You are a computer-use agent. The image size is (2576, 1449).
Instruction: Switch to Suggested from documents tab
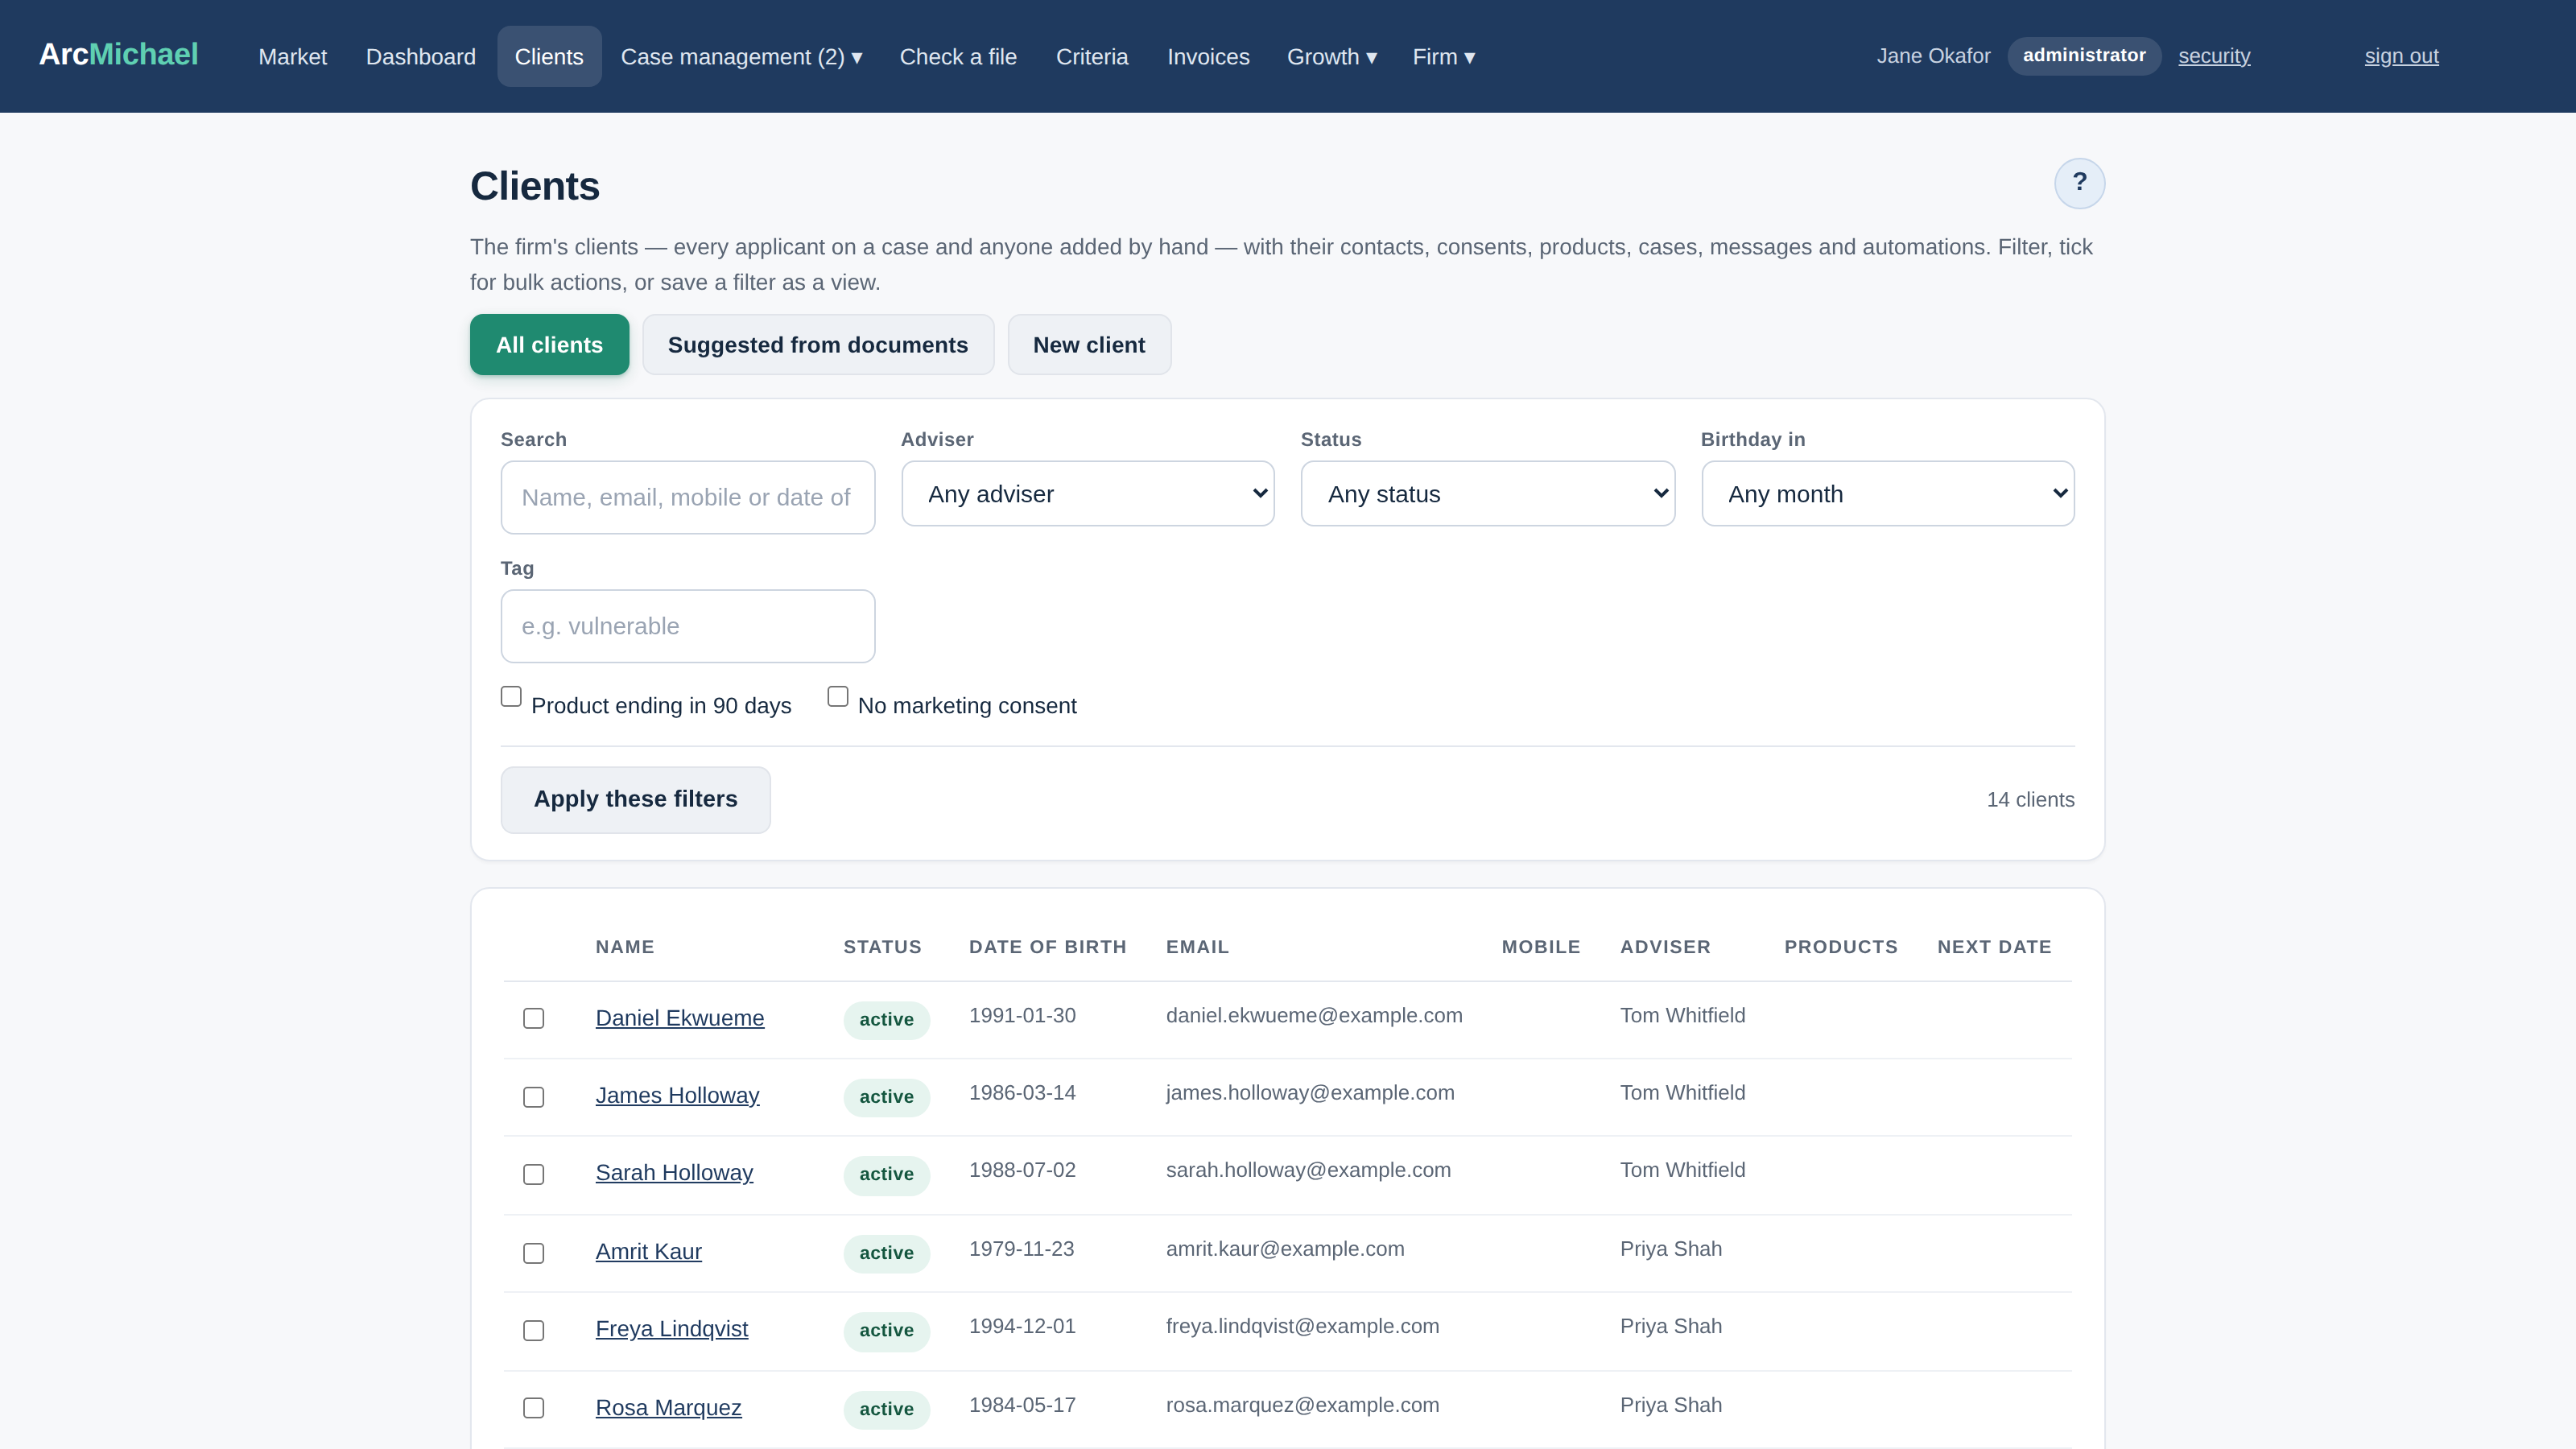pos(817,345)
